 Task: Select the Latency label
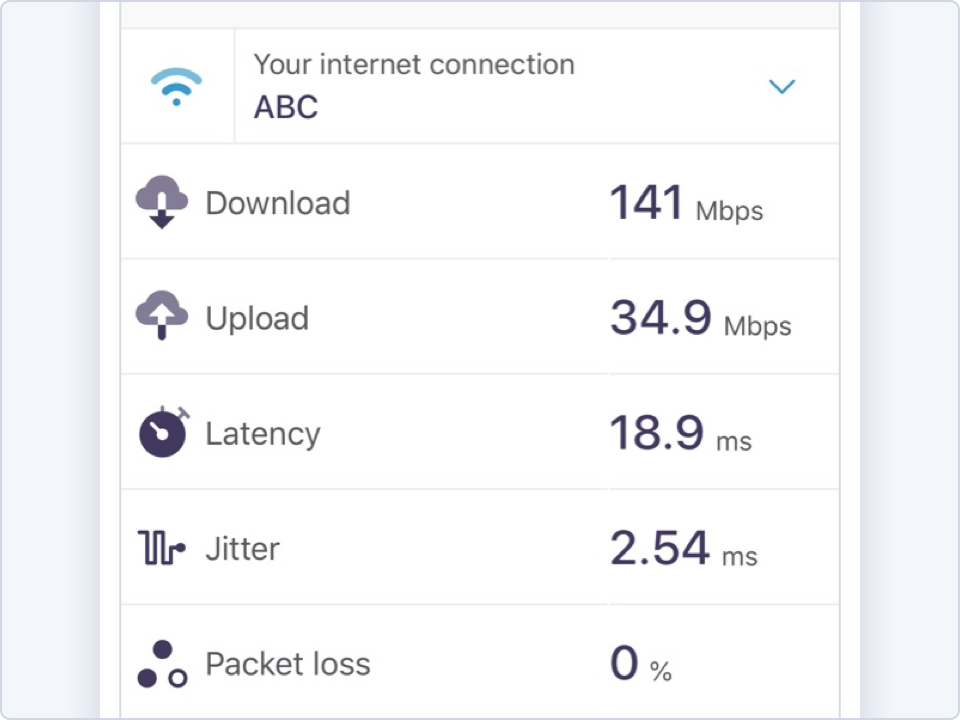point(263,434)
